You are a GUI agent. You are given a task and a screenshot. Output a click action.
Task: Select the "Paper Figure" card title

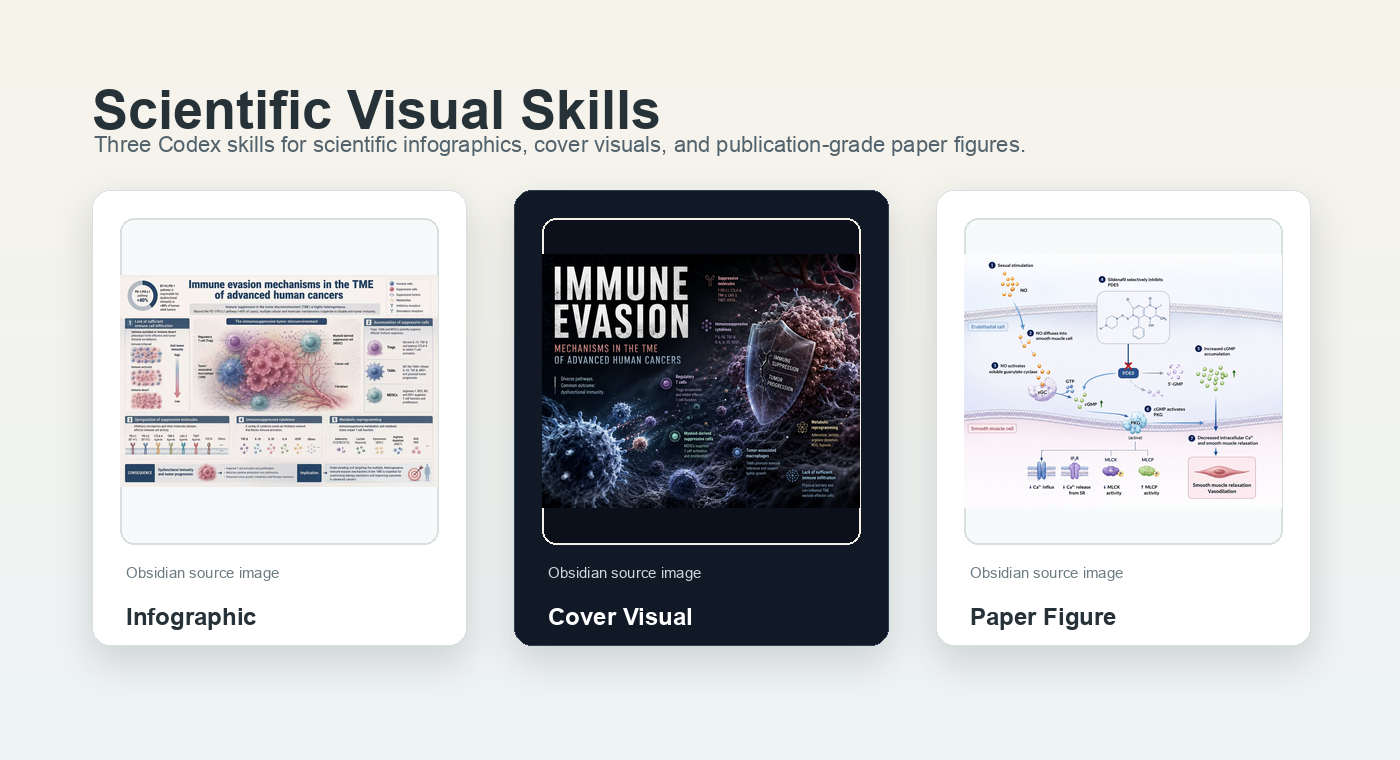(1043, 617)
